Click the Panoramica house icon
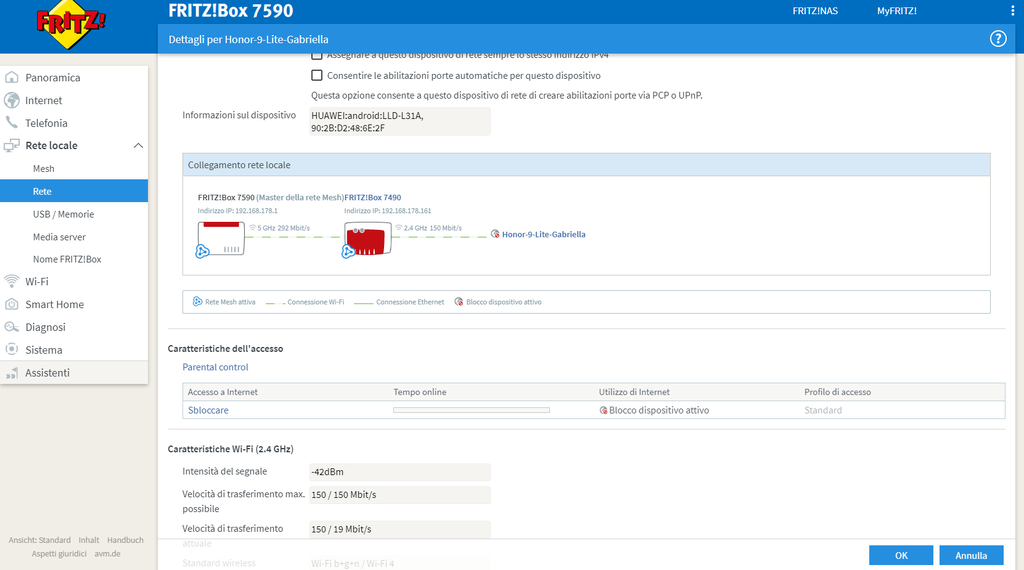The height and width of the screenshot is (570, 1024). 12,77
